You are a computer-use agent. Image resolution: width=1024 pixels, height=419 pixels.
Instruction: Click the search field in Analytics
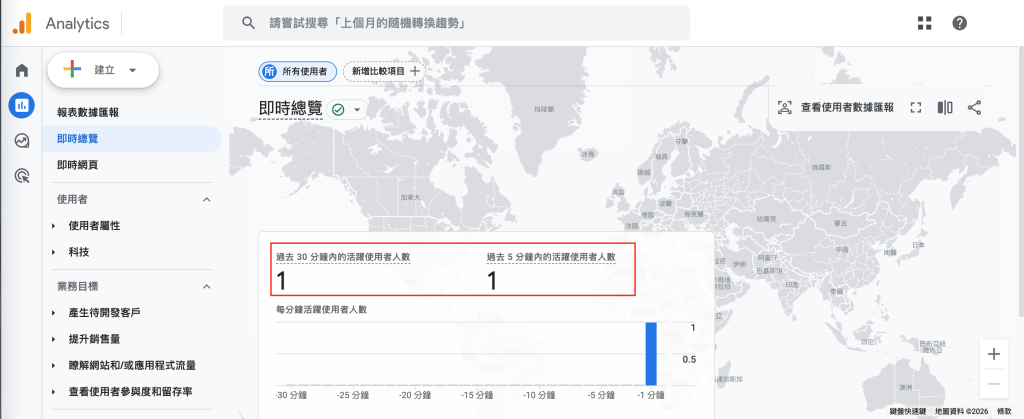click(456, 23)
